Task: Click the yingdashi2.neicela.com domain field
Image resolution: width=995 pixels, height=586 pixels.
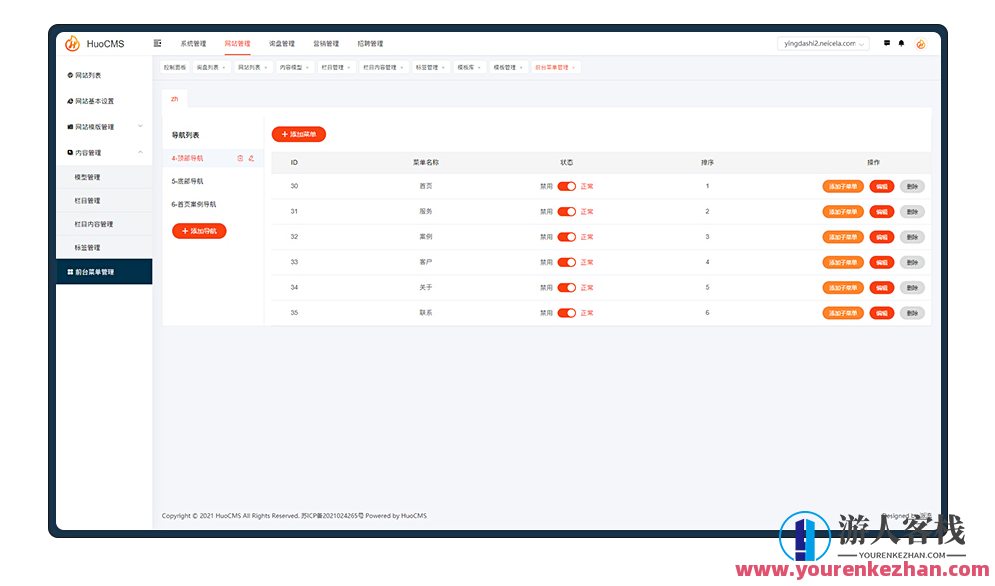Action: (825, 43)
